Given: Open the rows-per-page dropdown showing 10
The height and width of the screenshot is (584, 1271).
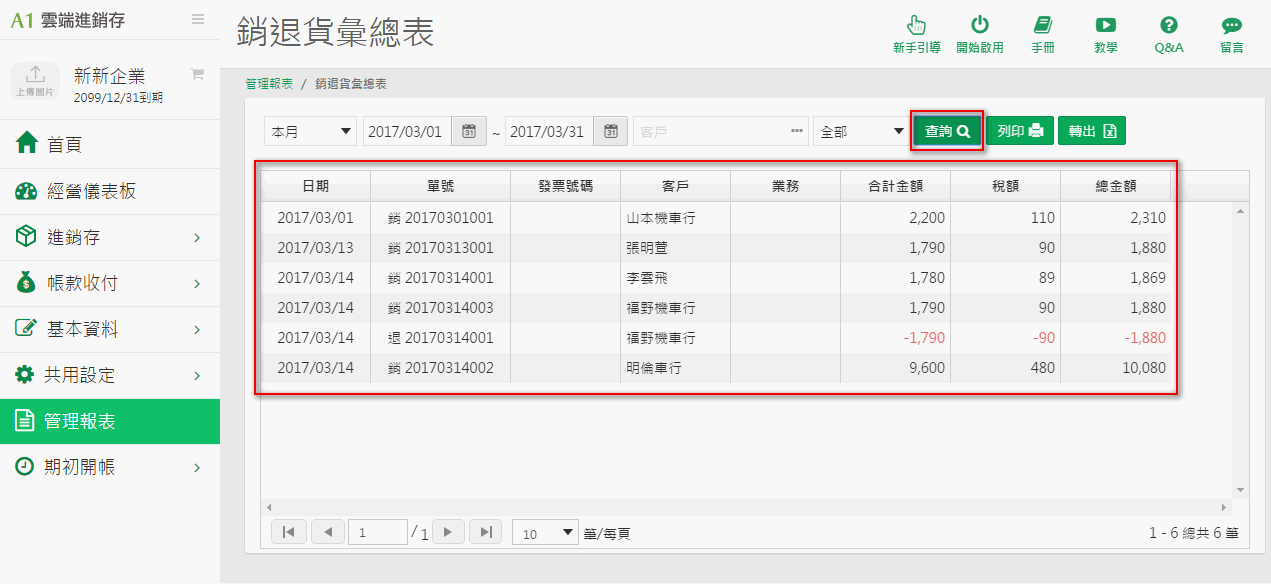Looking at the screenshot, I should click(546, 533).
